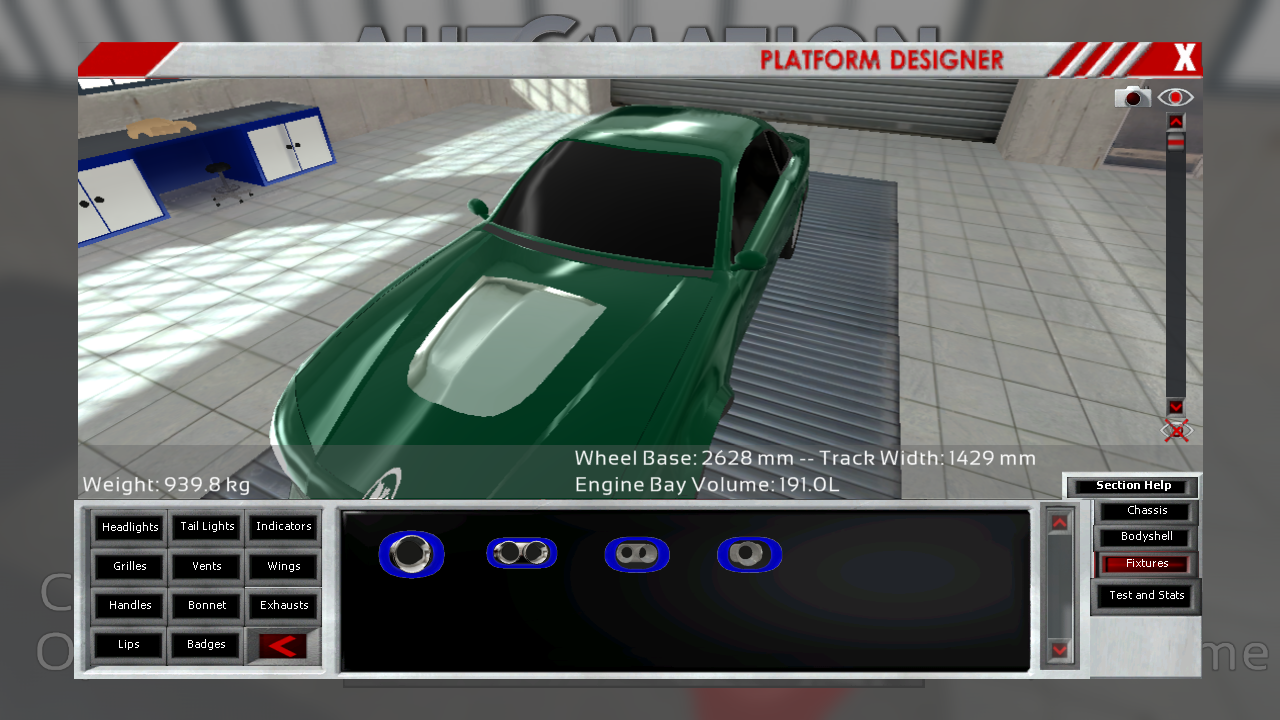Switch to the Bodyshell tab
This screenshot has width=1280, height=720.
click(x=1147, y=537)
